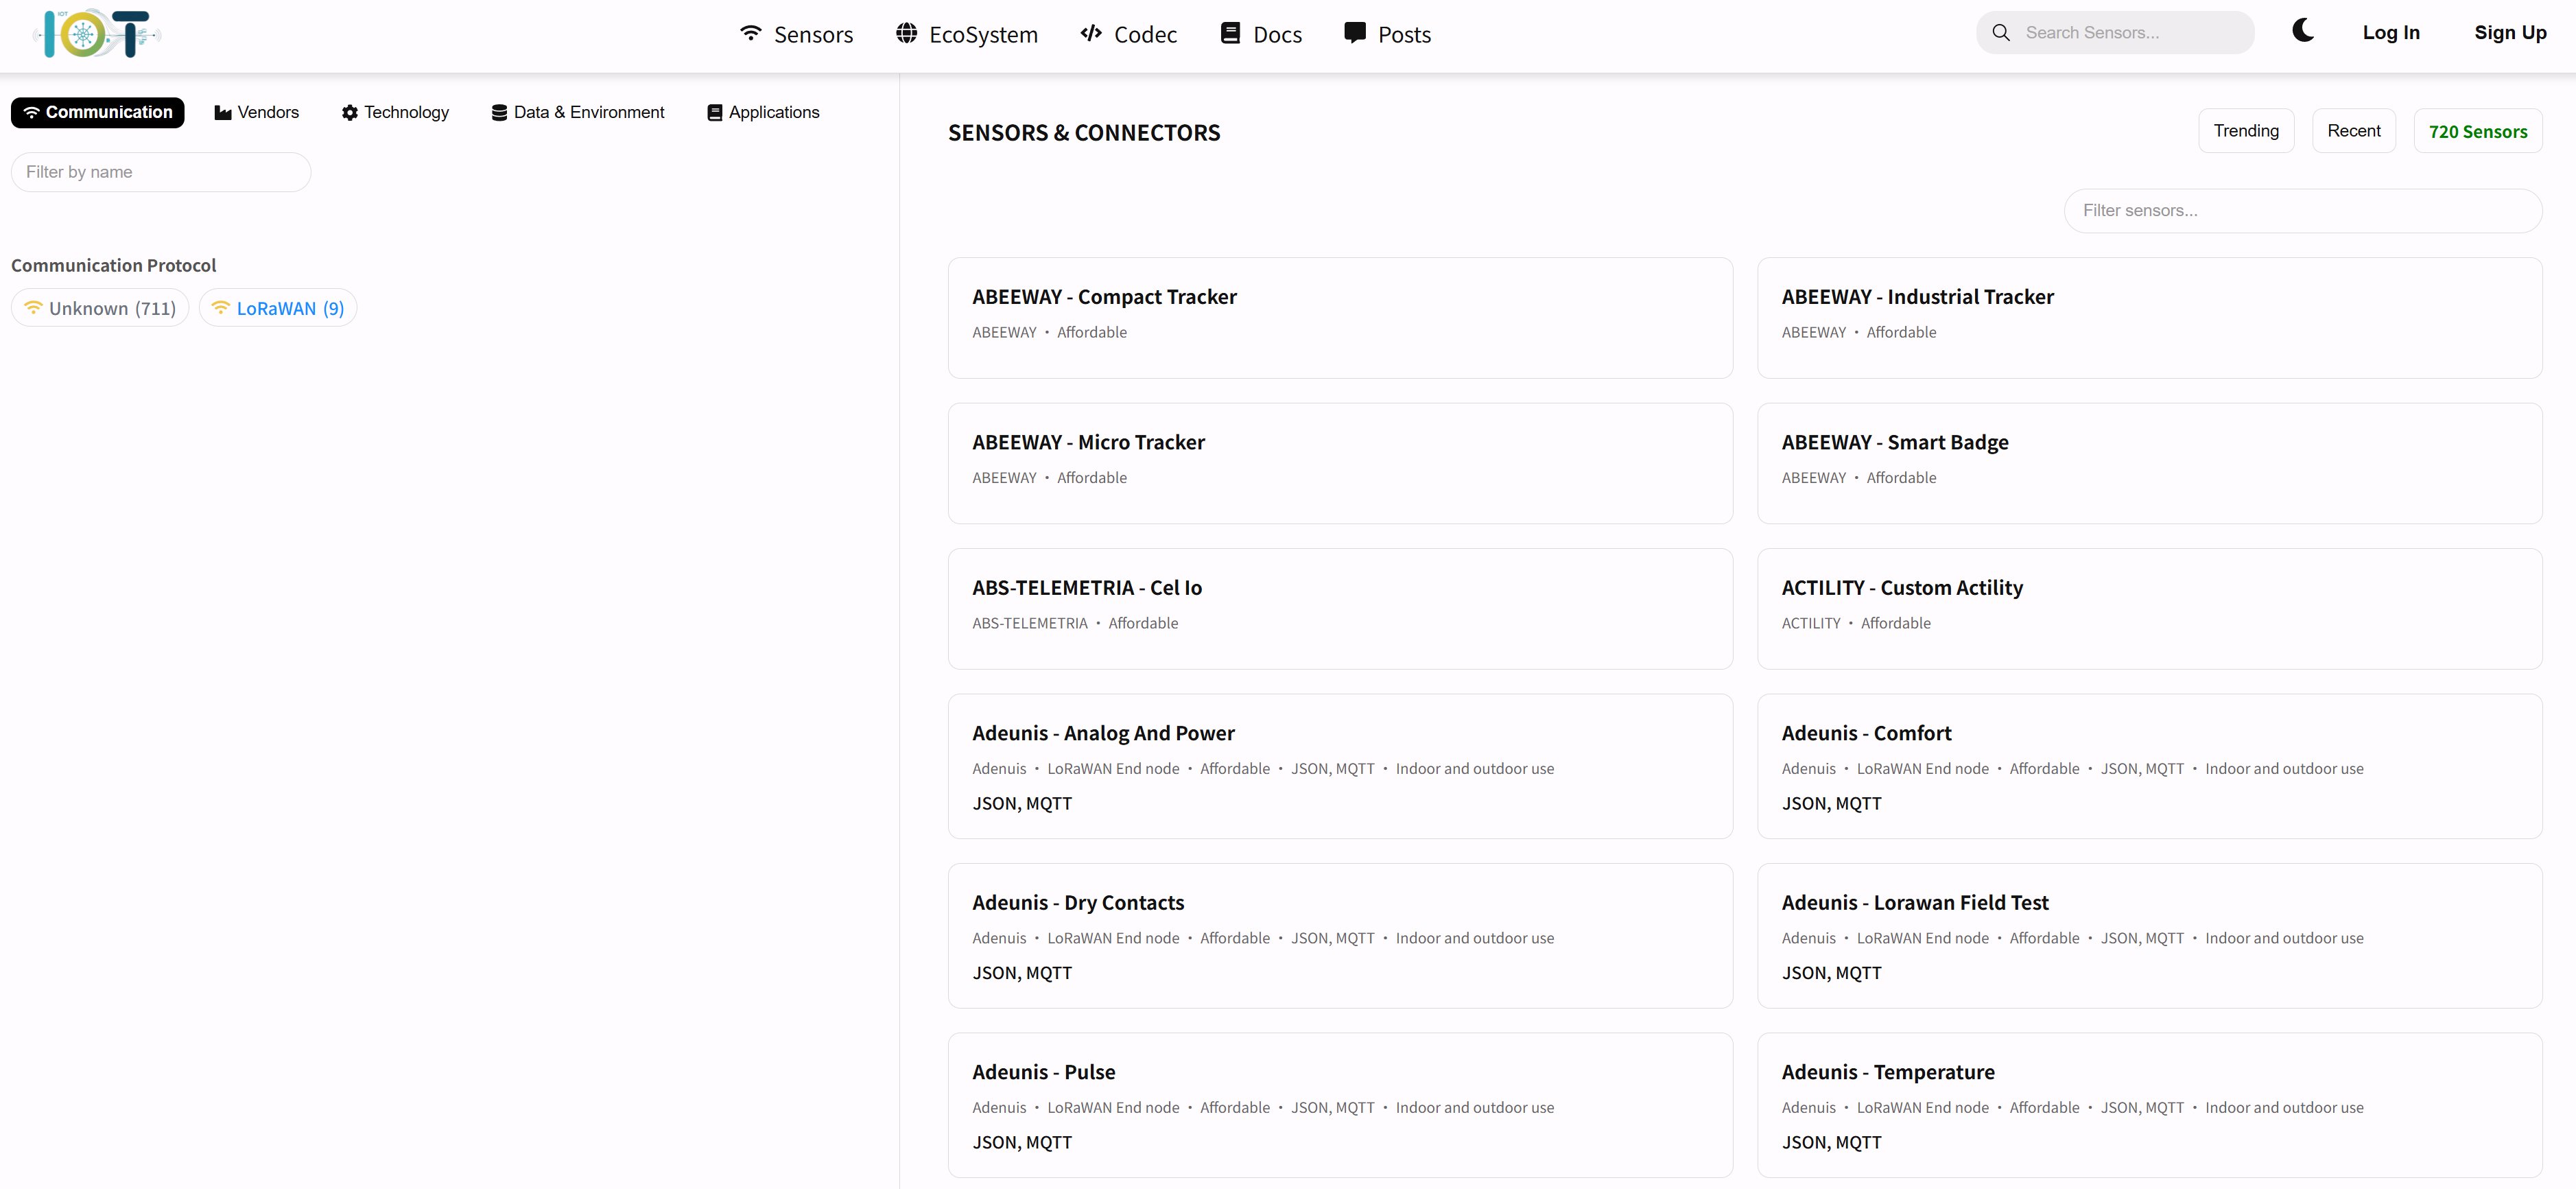This screenshot has height=1189, width=2576.
Task: Click the code brackets icon beside Codec
Action: coord(1091,33)
